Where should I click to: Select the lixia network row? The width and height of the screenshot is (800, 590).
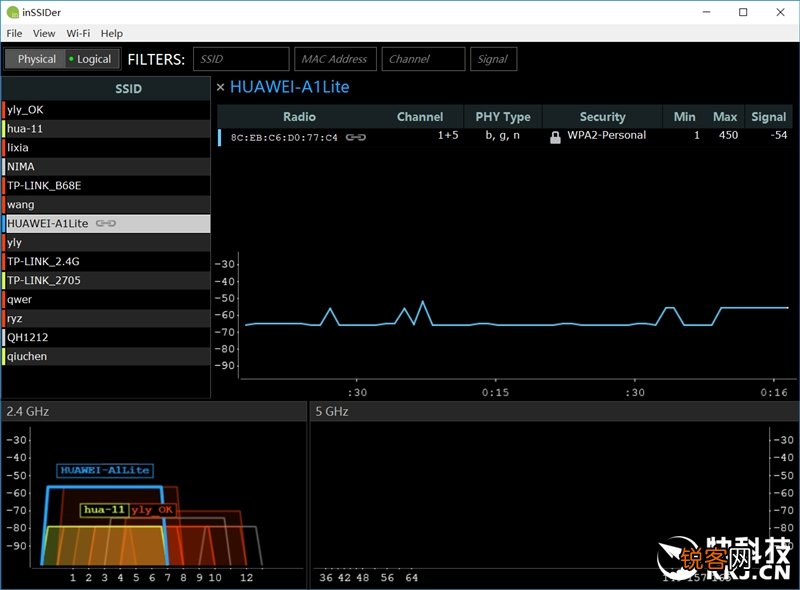(x=106, y=148)
